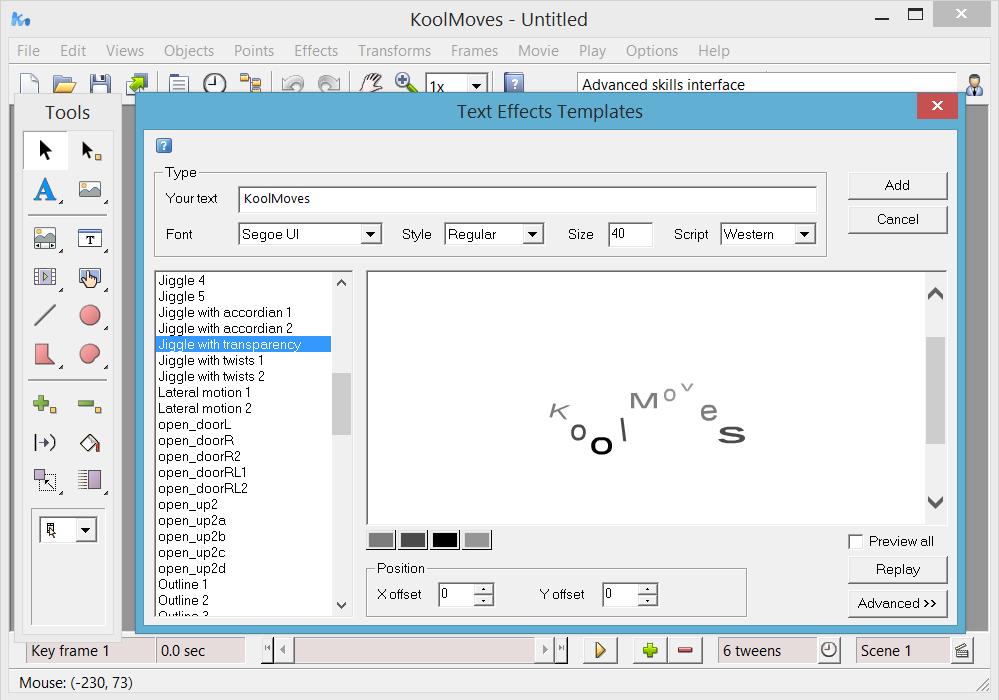This screenshot has width=999, height=700.
Task: Increase the X offset spinner value
Action: coord(484,589)
